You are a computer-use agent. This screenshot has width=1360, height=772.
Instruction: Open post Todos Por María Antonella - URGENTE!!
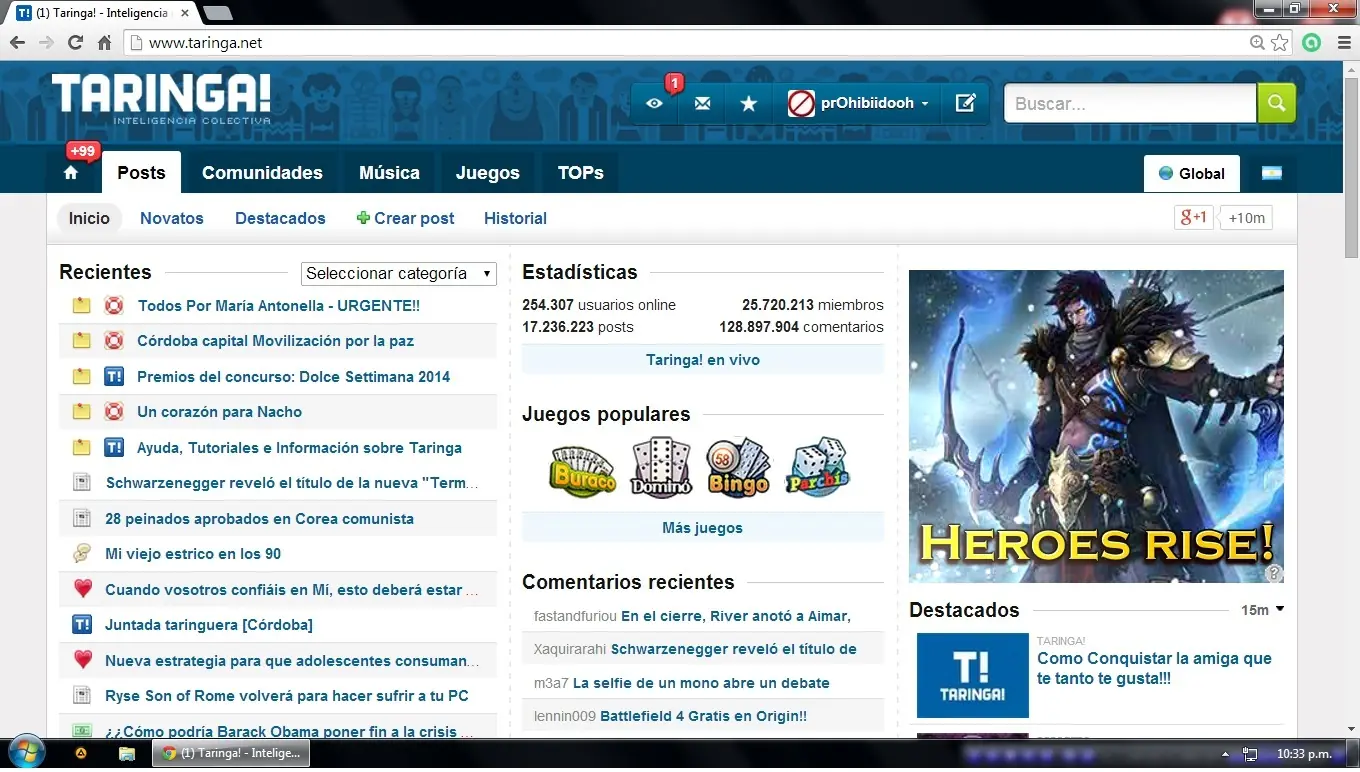coord(279,306)
